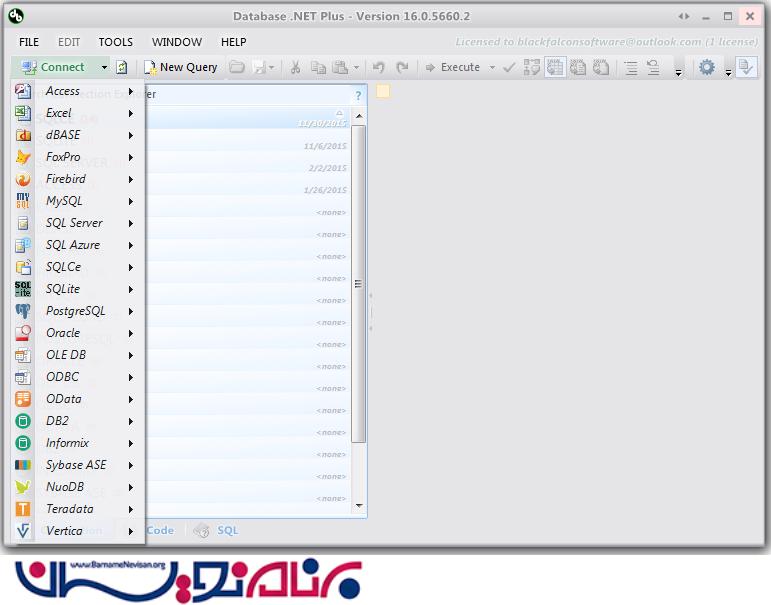Expand the Connect button dropdown arrow
Image resolution: width=771 pixels, height=605 pixels.
104,67
